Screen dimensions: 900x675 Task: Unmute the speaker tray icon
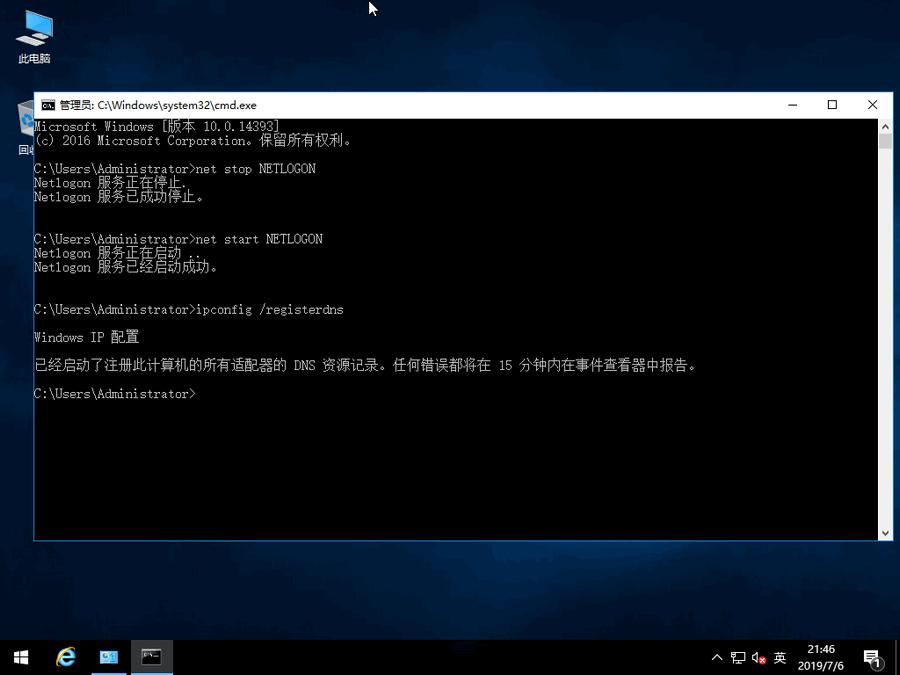(757, 657)
